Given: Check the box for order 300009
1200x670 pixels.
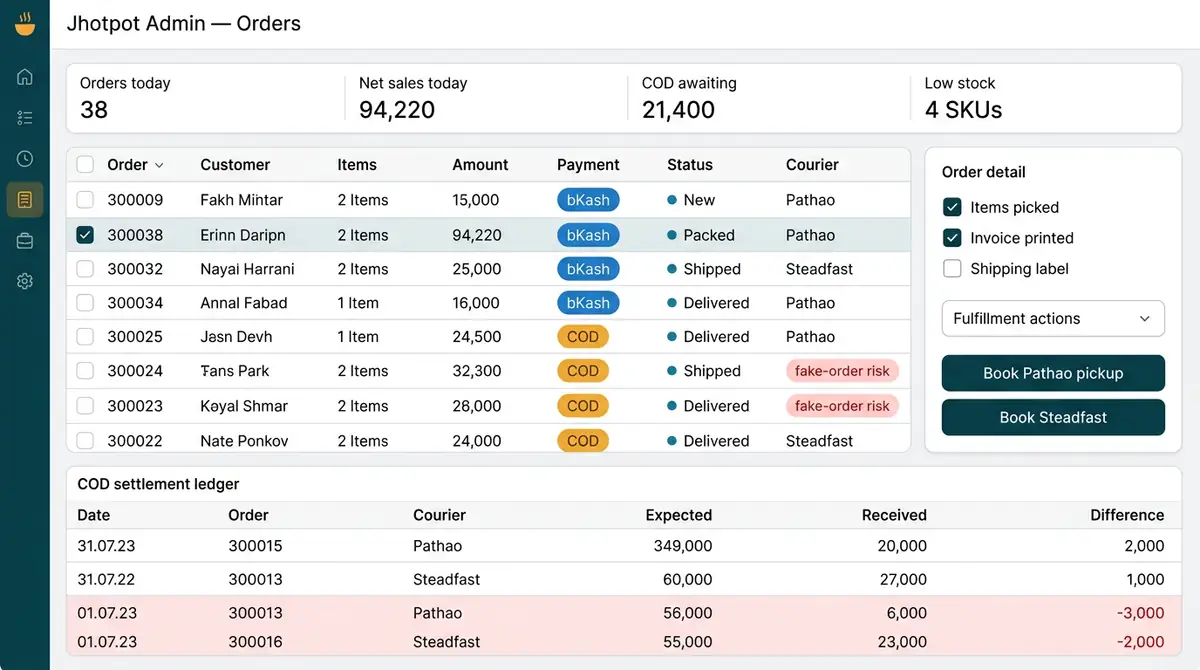Looking at the screenshot, I should 85,200.
